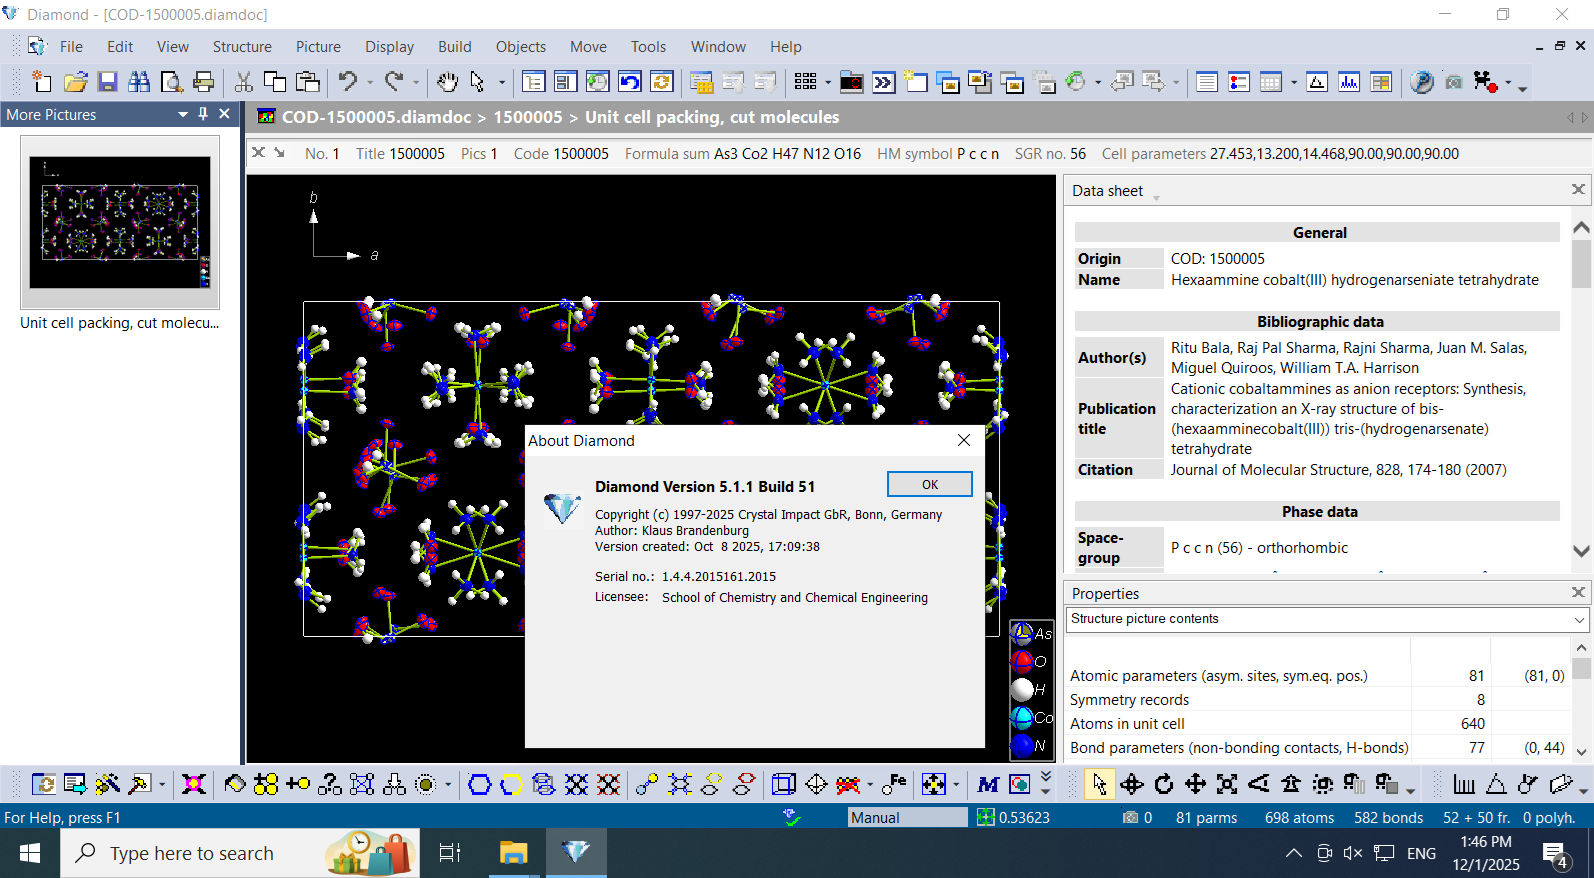Open the Build menu
The image size is (1594, 878).
point(454,47)
